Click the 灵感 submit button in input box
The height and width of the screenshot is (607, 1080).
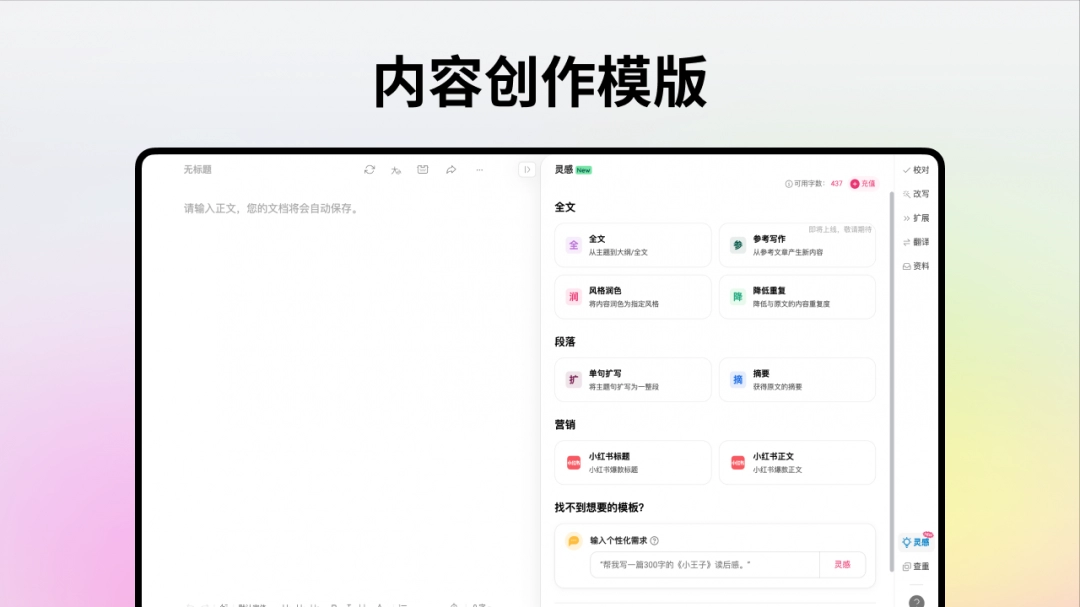point(842,564)
